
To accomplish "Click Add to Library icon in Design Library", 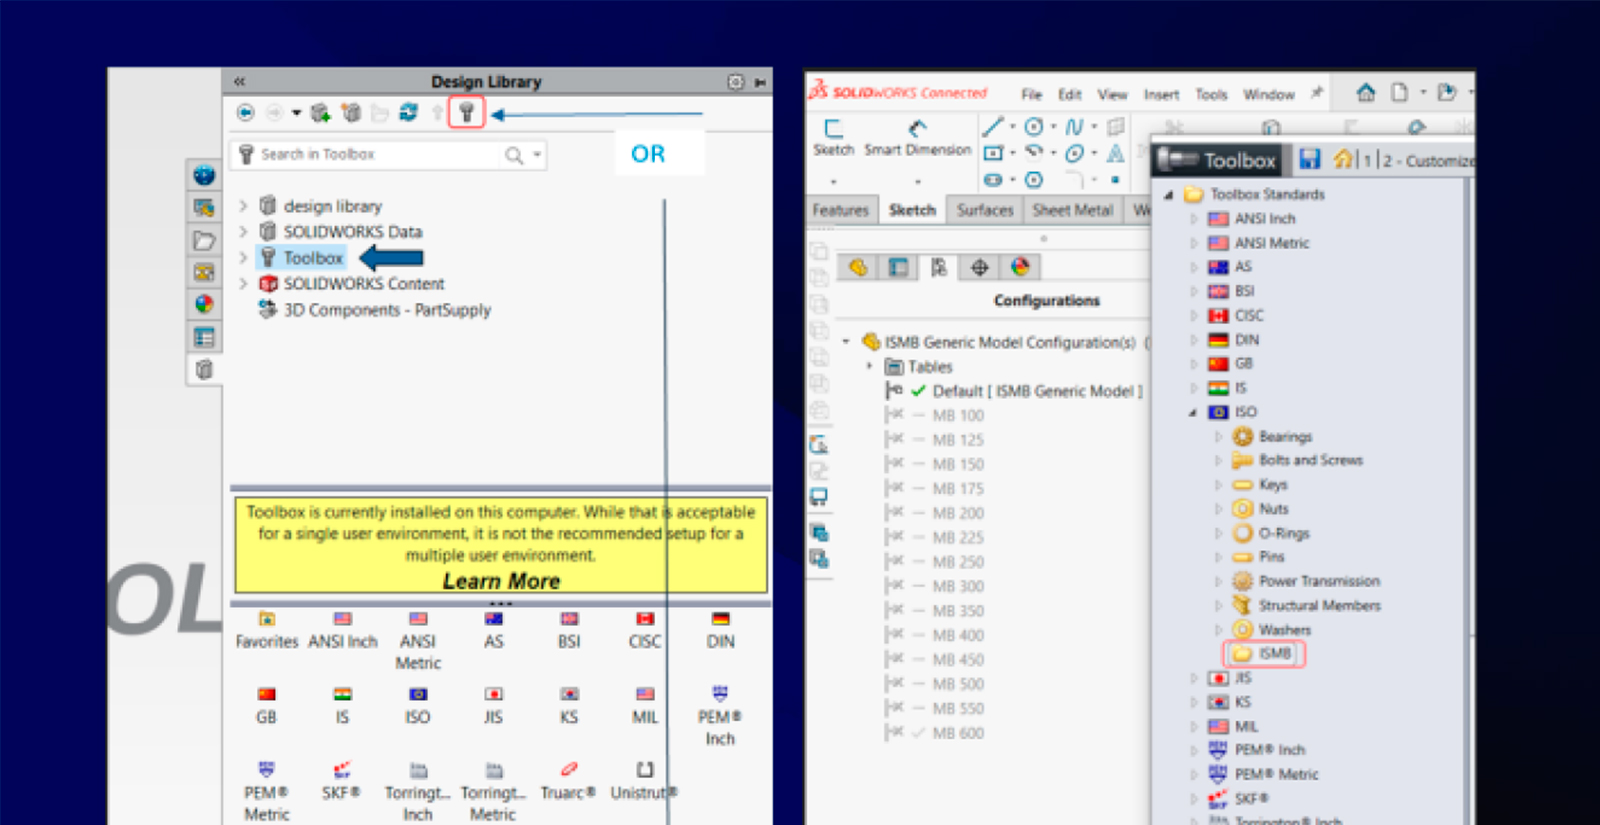I will point(320,112).
